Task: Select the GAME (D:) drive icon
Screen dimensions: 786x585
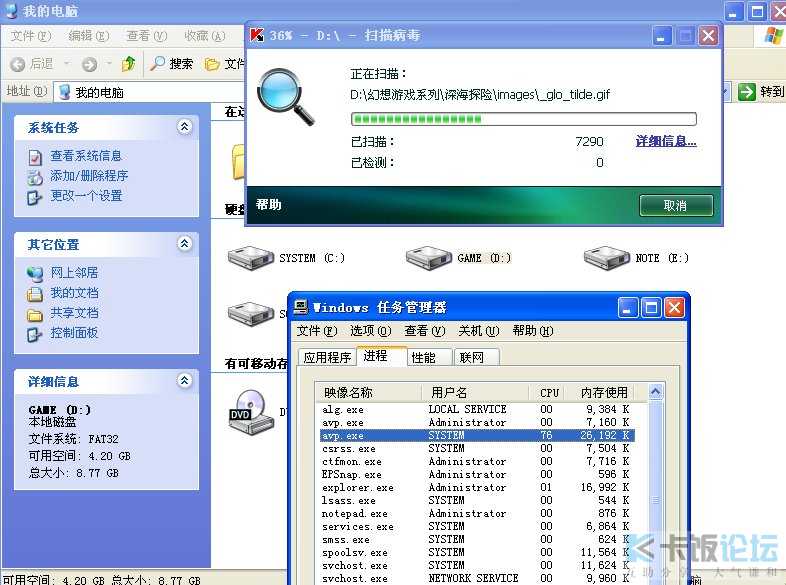Action: [429, 258]
